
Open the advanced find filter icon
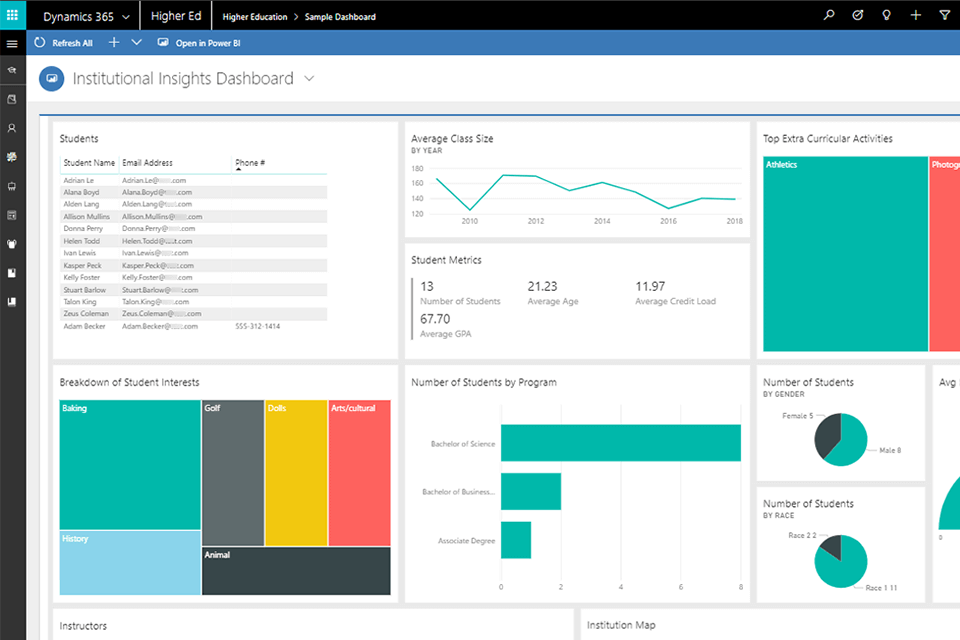pos(945,15)
